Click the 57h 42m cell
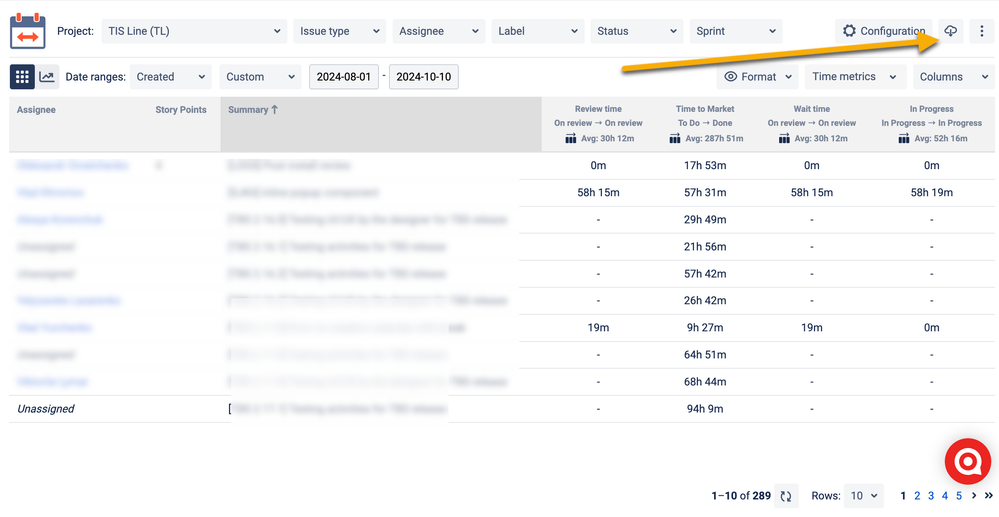 click(x=705, y=273)
